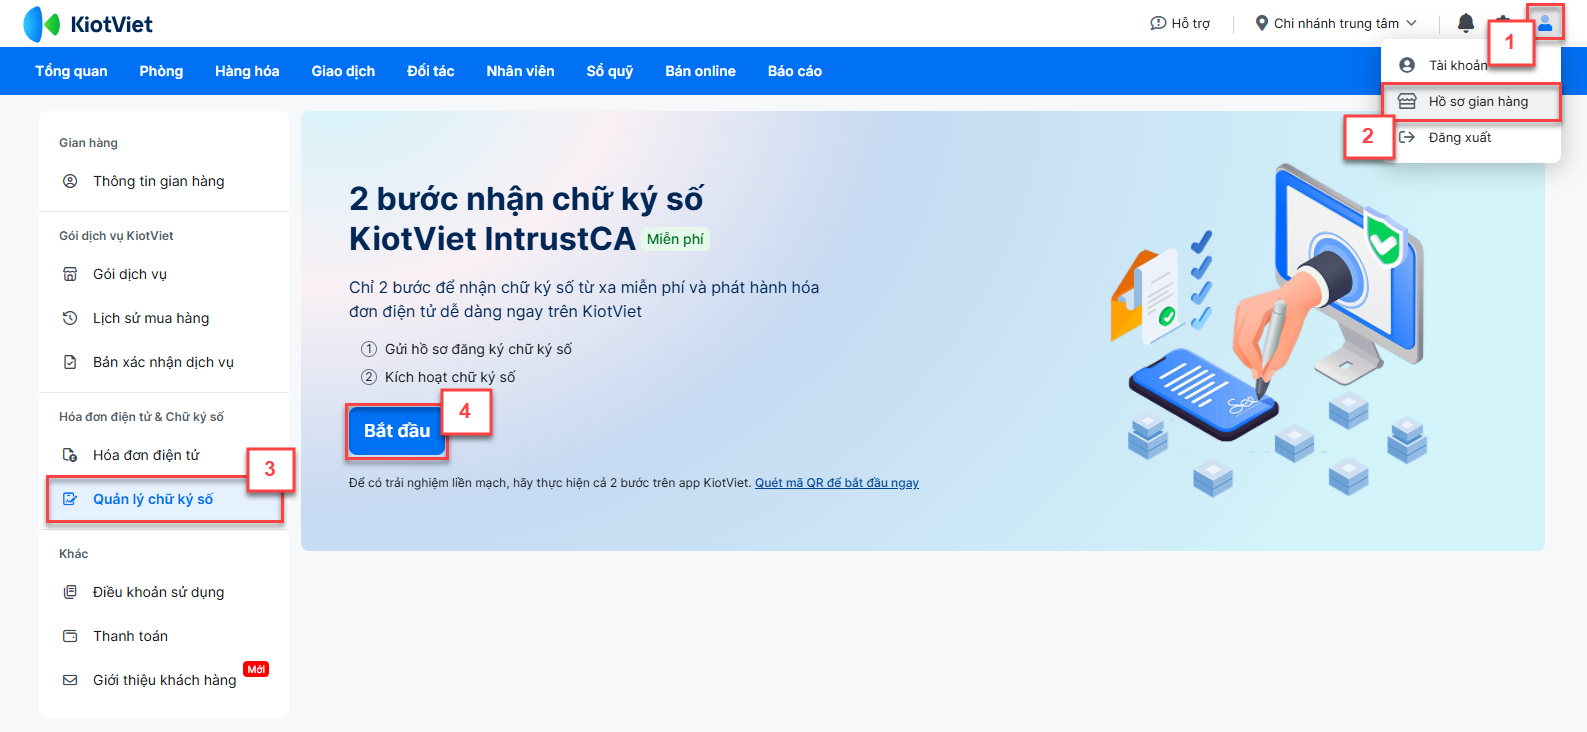1587x732 pixels.
Task: Click the Quản lý chữ ký số pen icon
Action: (70, 499)
